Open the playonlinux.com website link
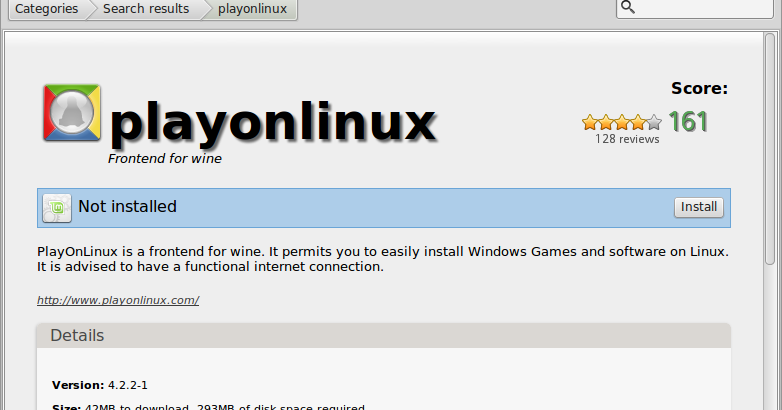The width and height of the screenshot is (782, 410). 118,300
